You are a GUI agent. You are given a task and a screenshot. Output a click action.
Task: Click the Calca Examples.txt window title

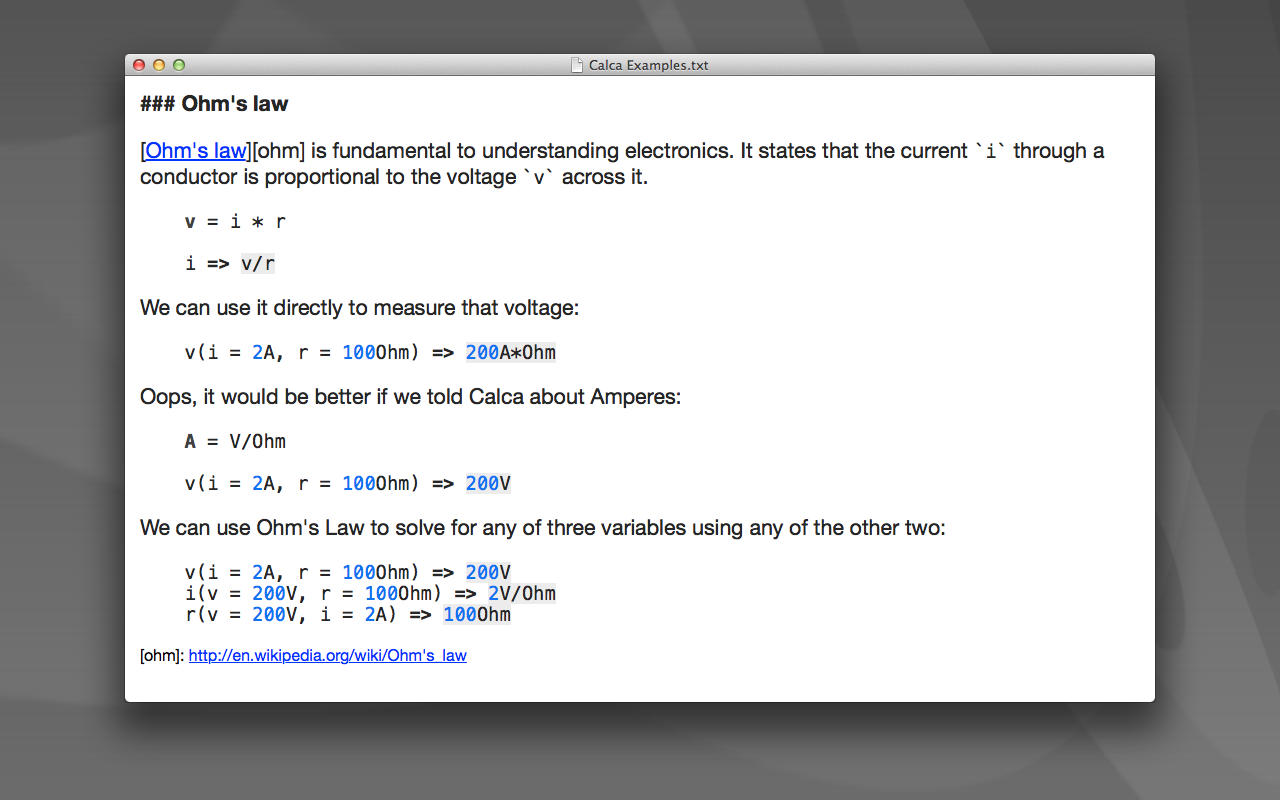point(648,65)
